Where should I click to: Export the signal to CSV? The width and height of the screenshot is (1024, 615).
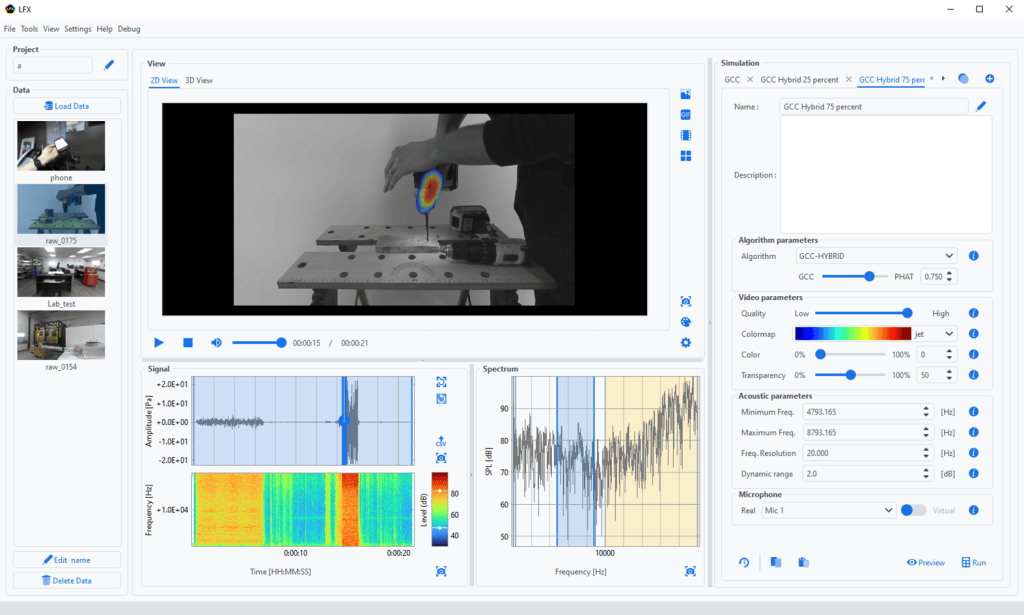441,441
